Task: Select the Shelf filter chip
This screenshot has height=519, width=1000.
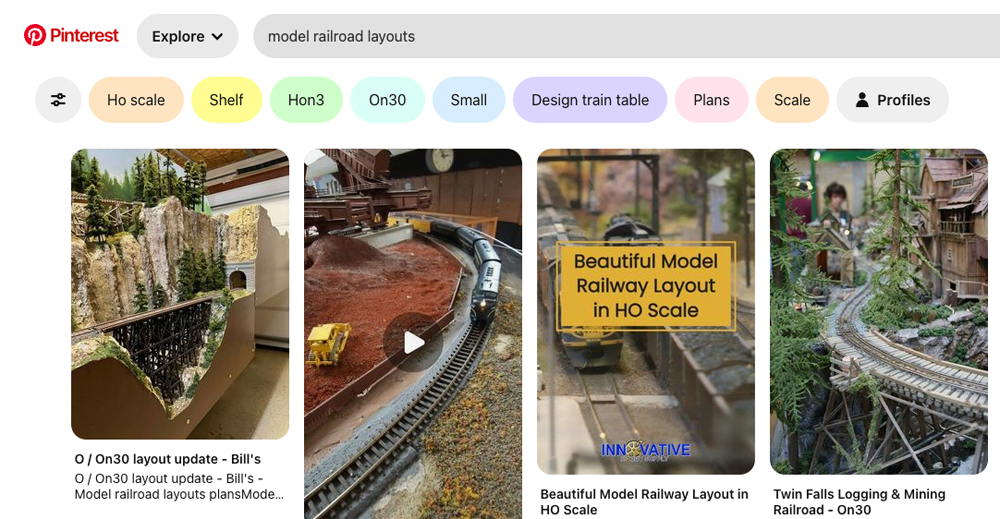Action: (x=226, y=100)
